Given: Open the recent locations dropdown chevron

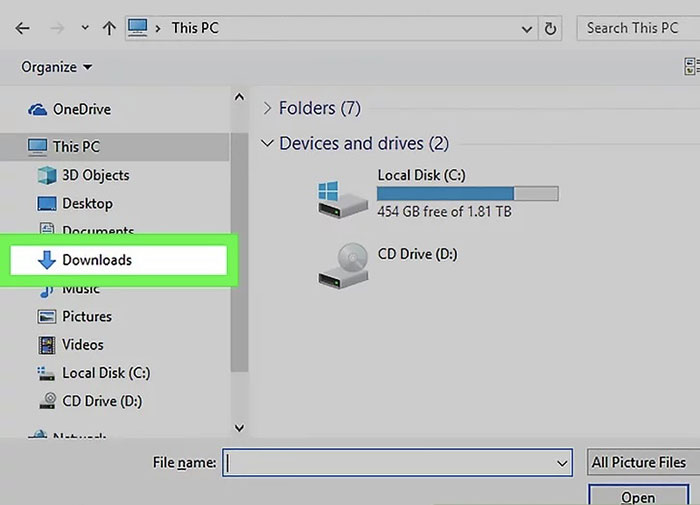Looking at the screenshot, I should pyautogui.click(x=85, y=28).
